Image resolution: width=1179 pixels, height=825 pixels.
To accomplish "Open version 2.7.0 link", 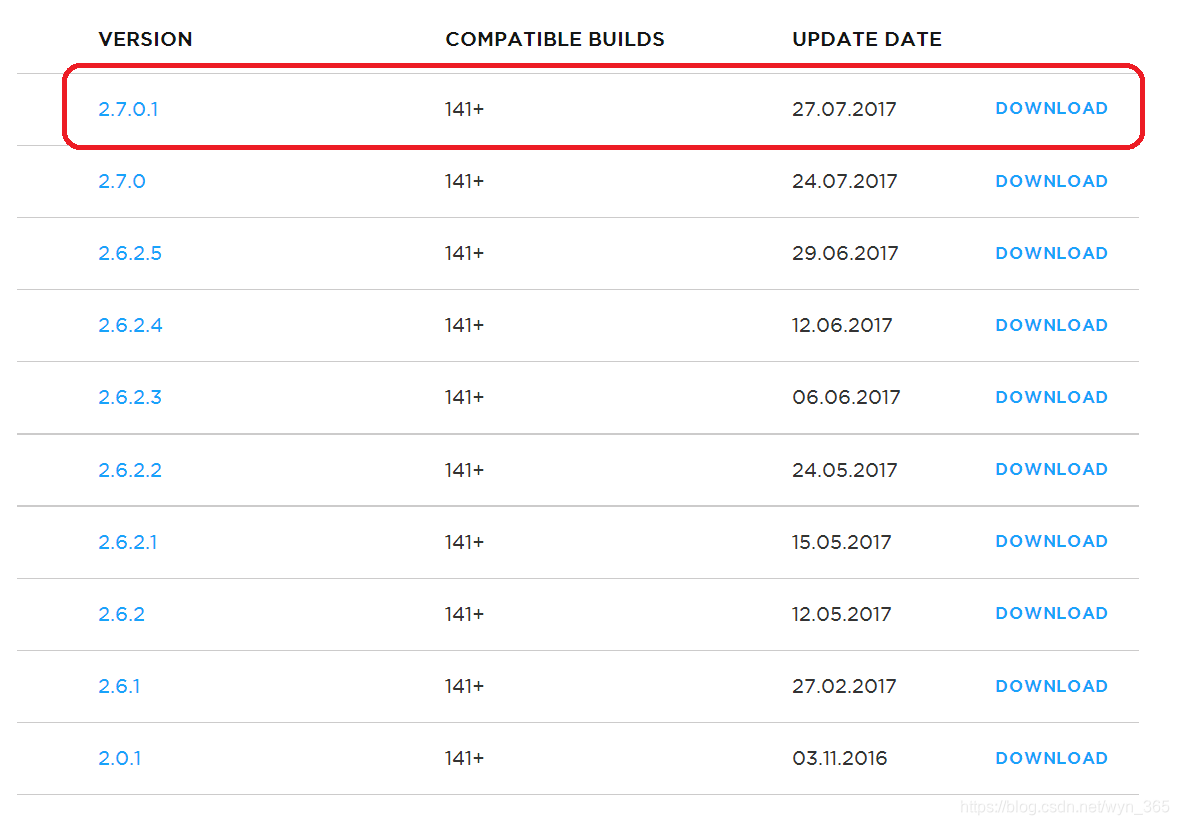I will pos(122,181).
